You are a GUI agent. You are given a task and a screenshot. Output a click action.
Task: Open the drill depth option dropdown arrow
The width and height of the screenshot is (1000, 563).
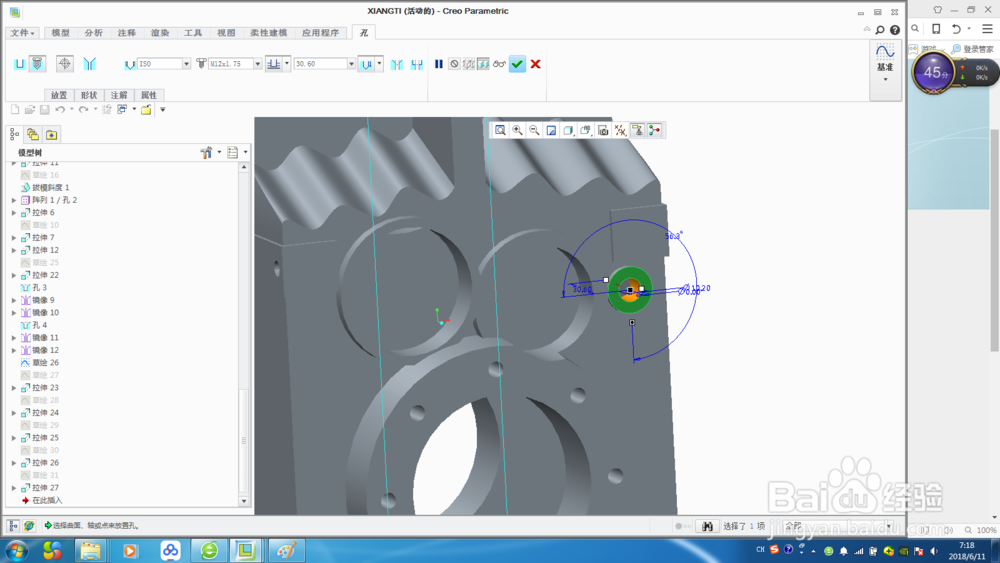[x=287, y=63]
